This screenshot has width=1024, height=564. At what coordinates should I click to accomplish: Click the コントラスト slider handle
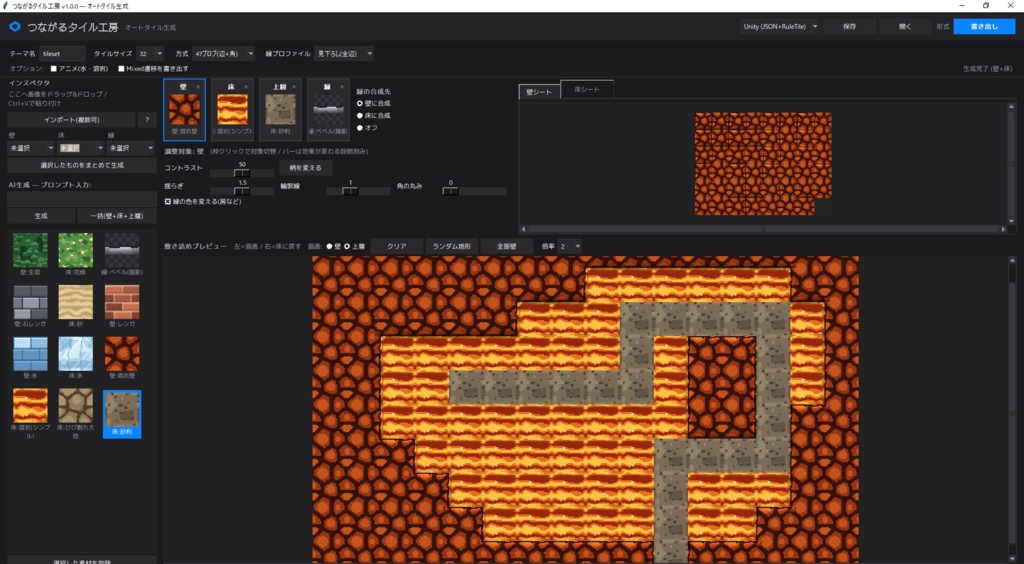242,173
